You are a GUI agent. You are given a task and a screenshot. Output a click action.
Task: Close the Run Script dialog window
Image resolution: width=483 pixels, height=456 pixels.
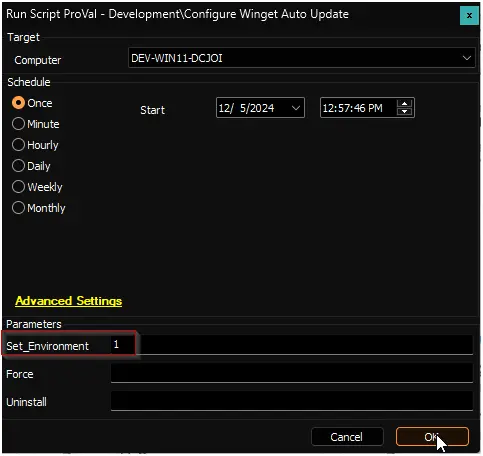point(469,15)
